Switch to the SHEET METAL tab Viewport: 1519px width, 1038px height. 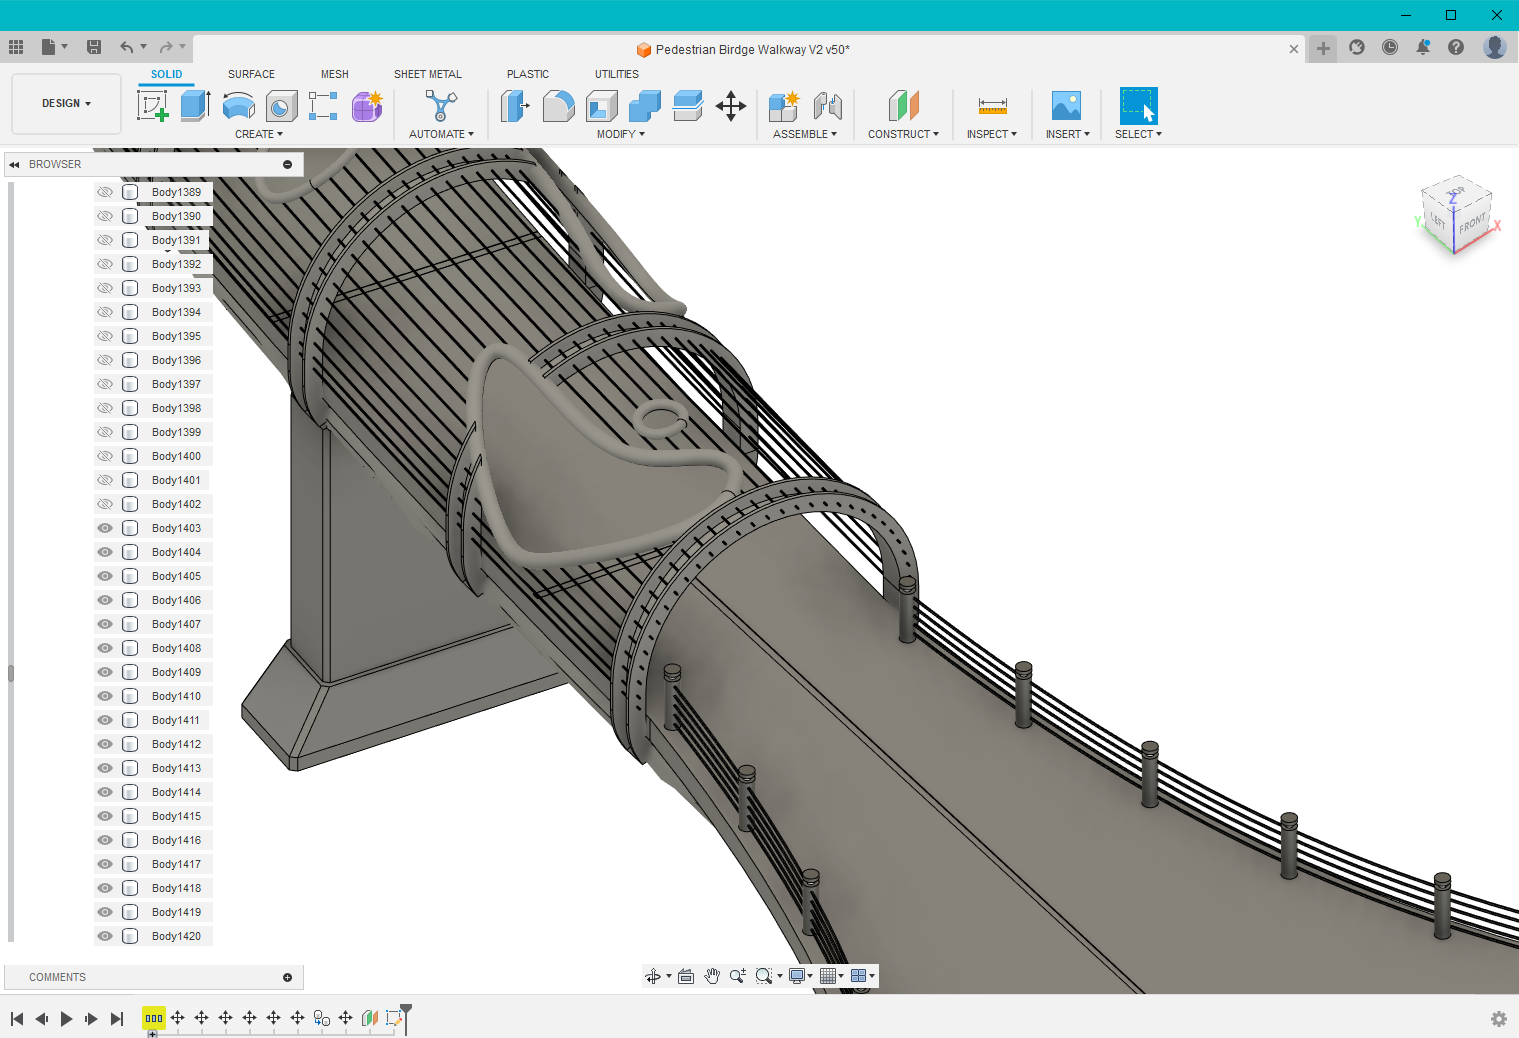coord(428,73)
